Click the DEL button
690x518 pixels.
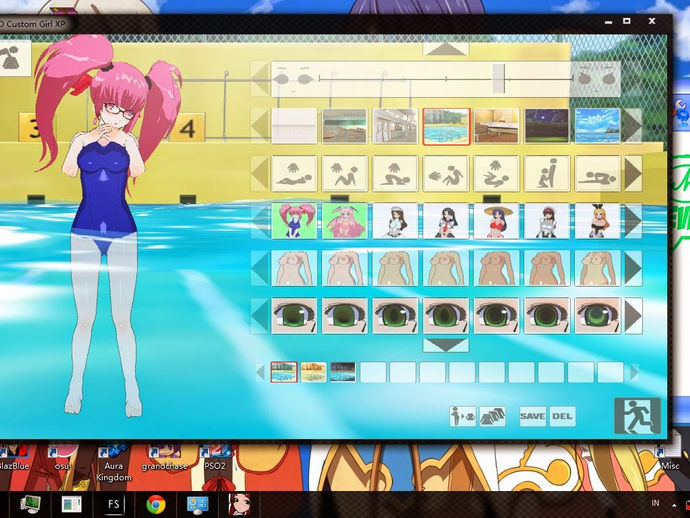pos(562,416)
